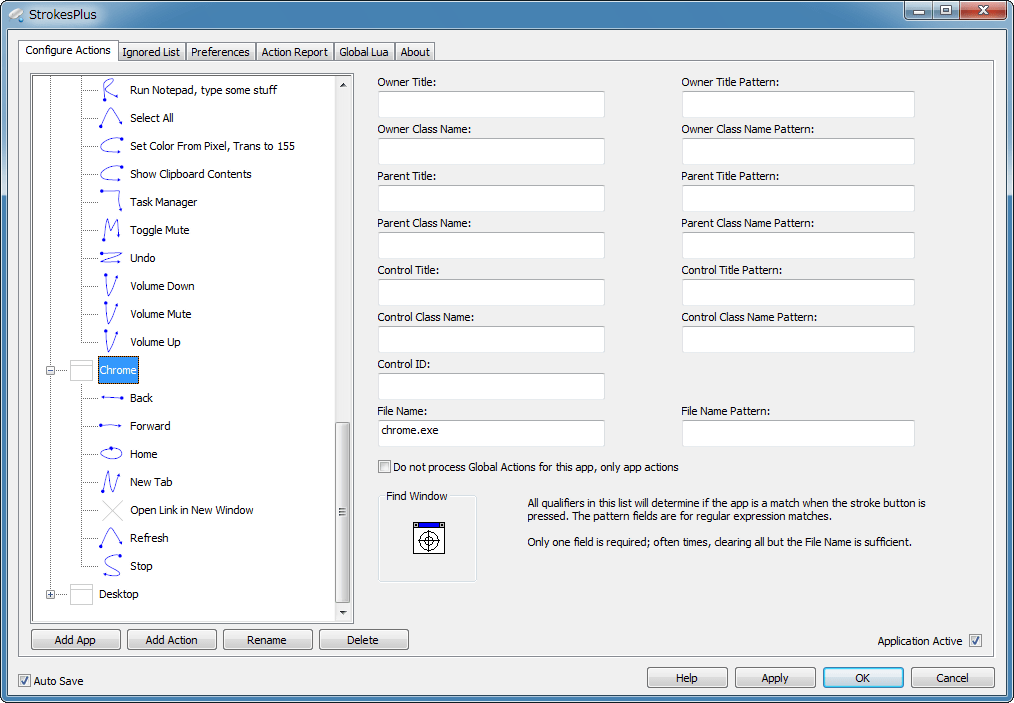Click the Select All gesture icon
This screenshot has width=1014, height=703.
[x=111, y=118]
